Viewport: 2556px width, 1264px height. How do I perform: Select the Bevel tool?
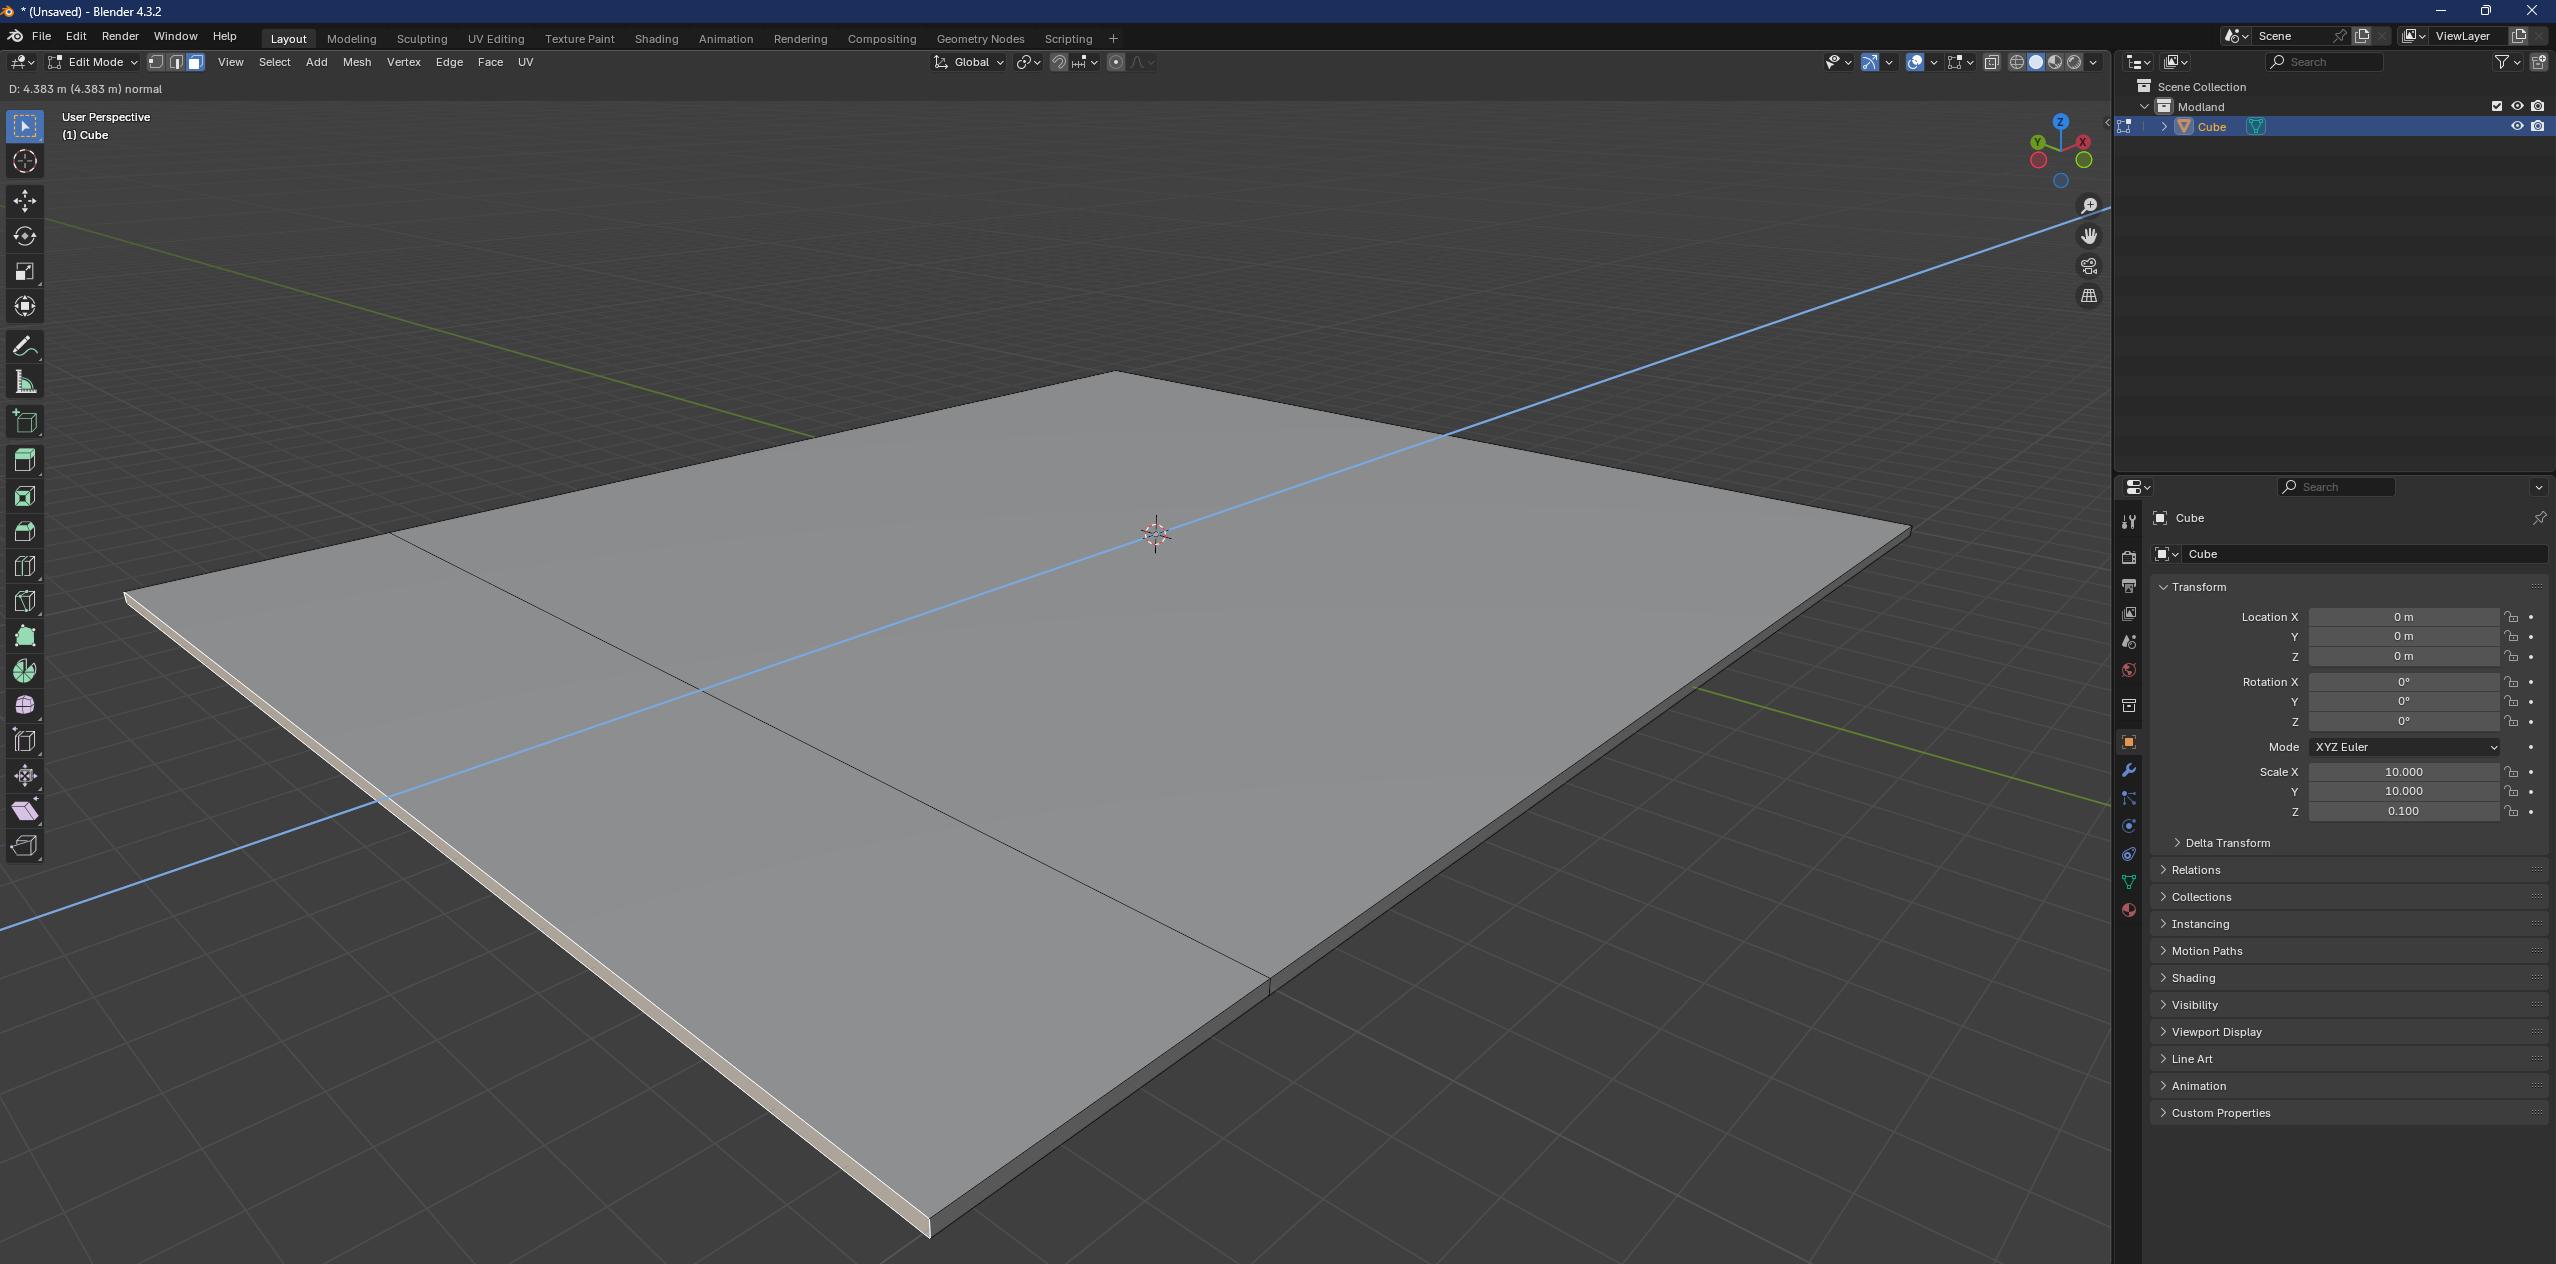click(x=25, y=531)
